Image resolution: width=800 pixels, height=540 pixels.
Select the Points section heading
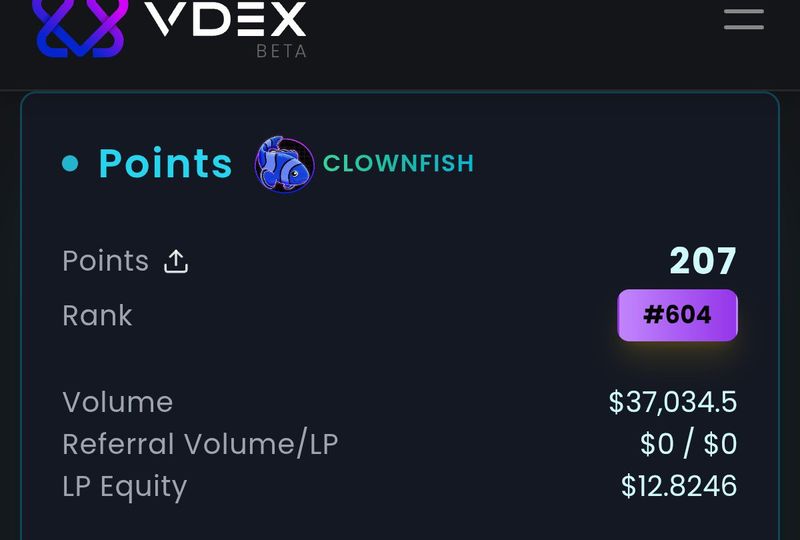(165, 163)
